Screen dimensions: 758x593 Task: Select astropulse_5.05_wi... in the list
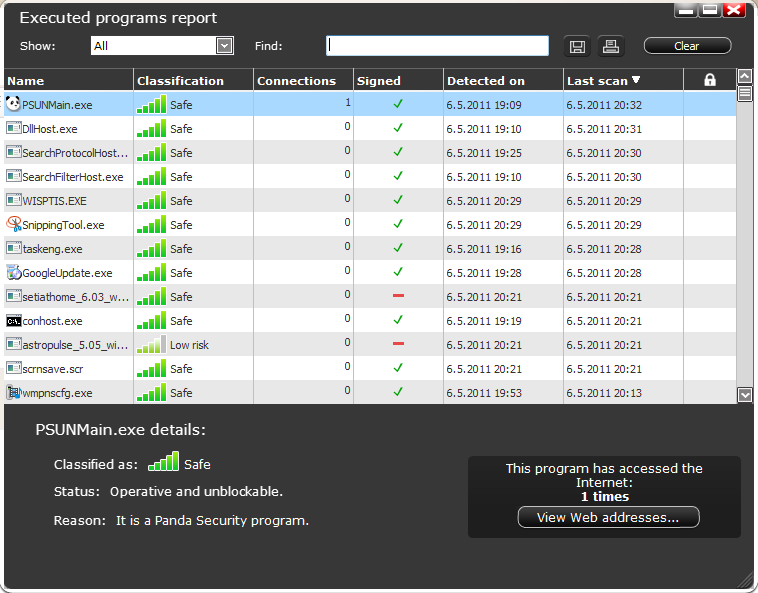coord(75,345)
